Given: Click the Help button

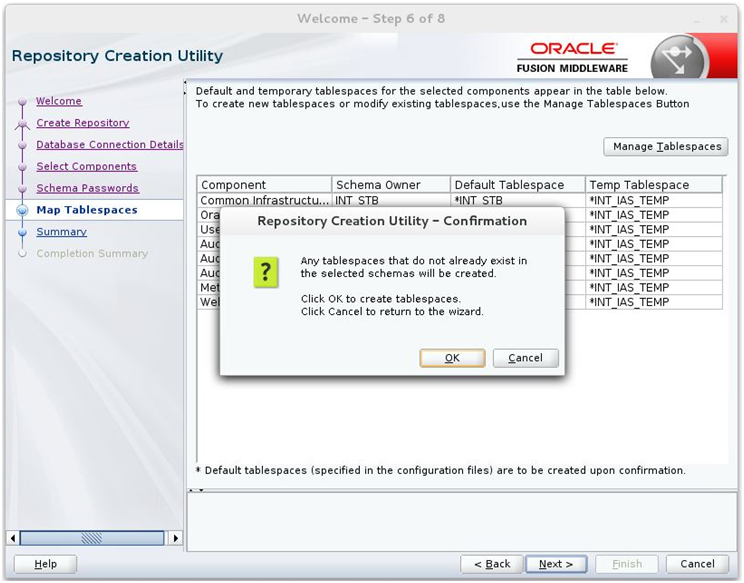Looking at the screenshot, I should (x=46, y=564).
